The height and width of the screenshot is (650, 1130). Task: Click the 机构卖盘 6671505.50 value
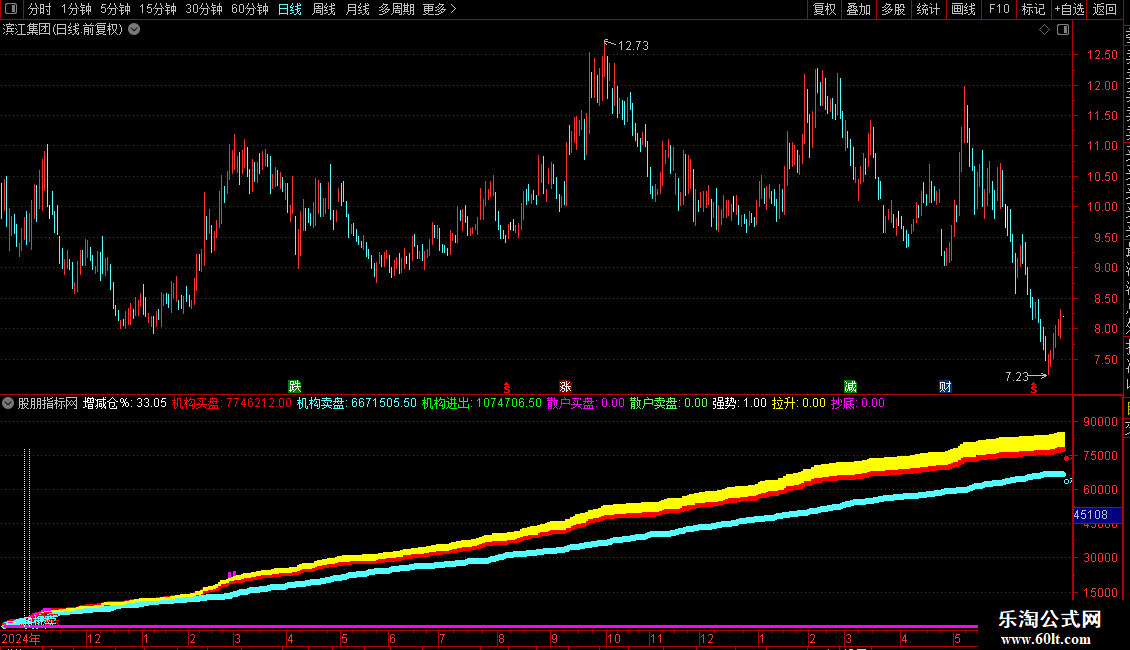coord(357,404)
